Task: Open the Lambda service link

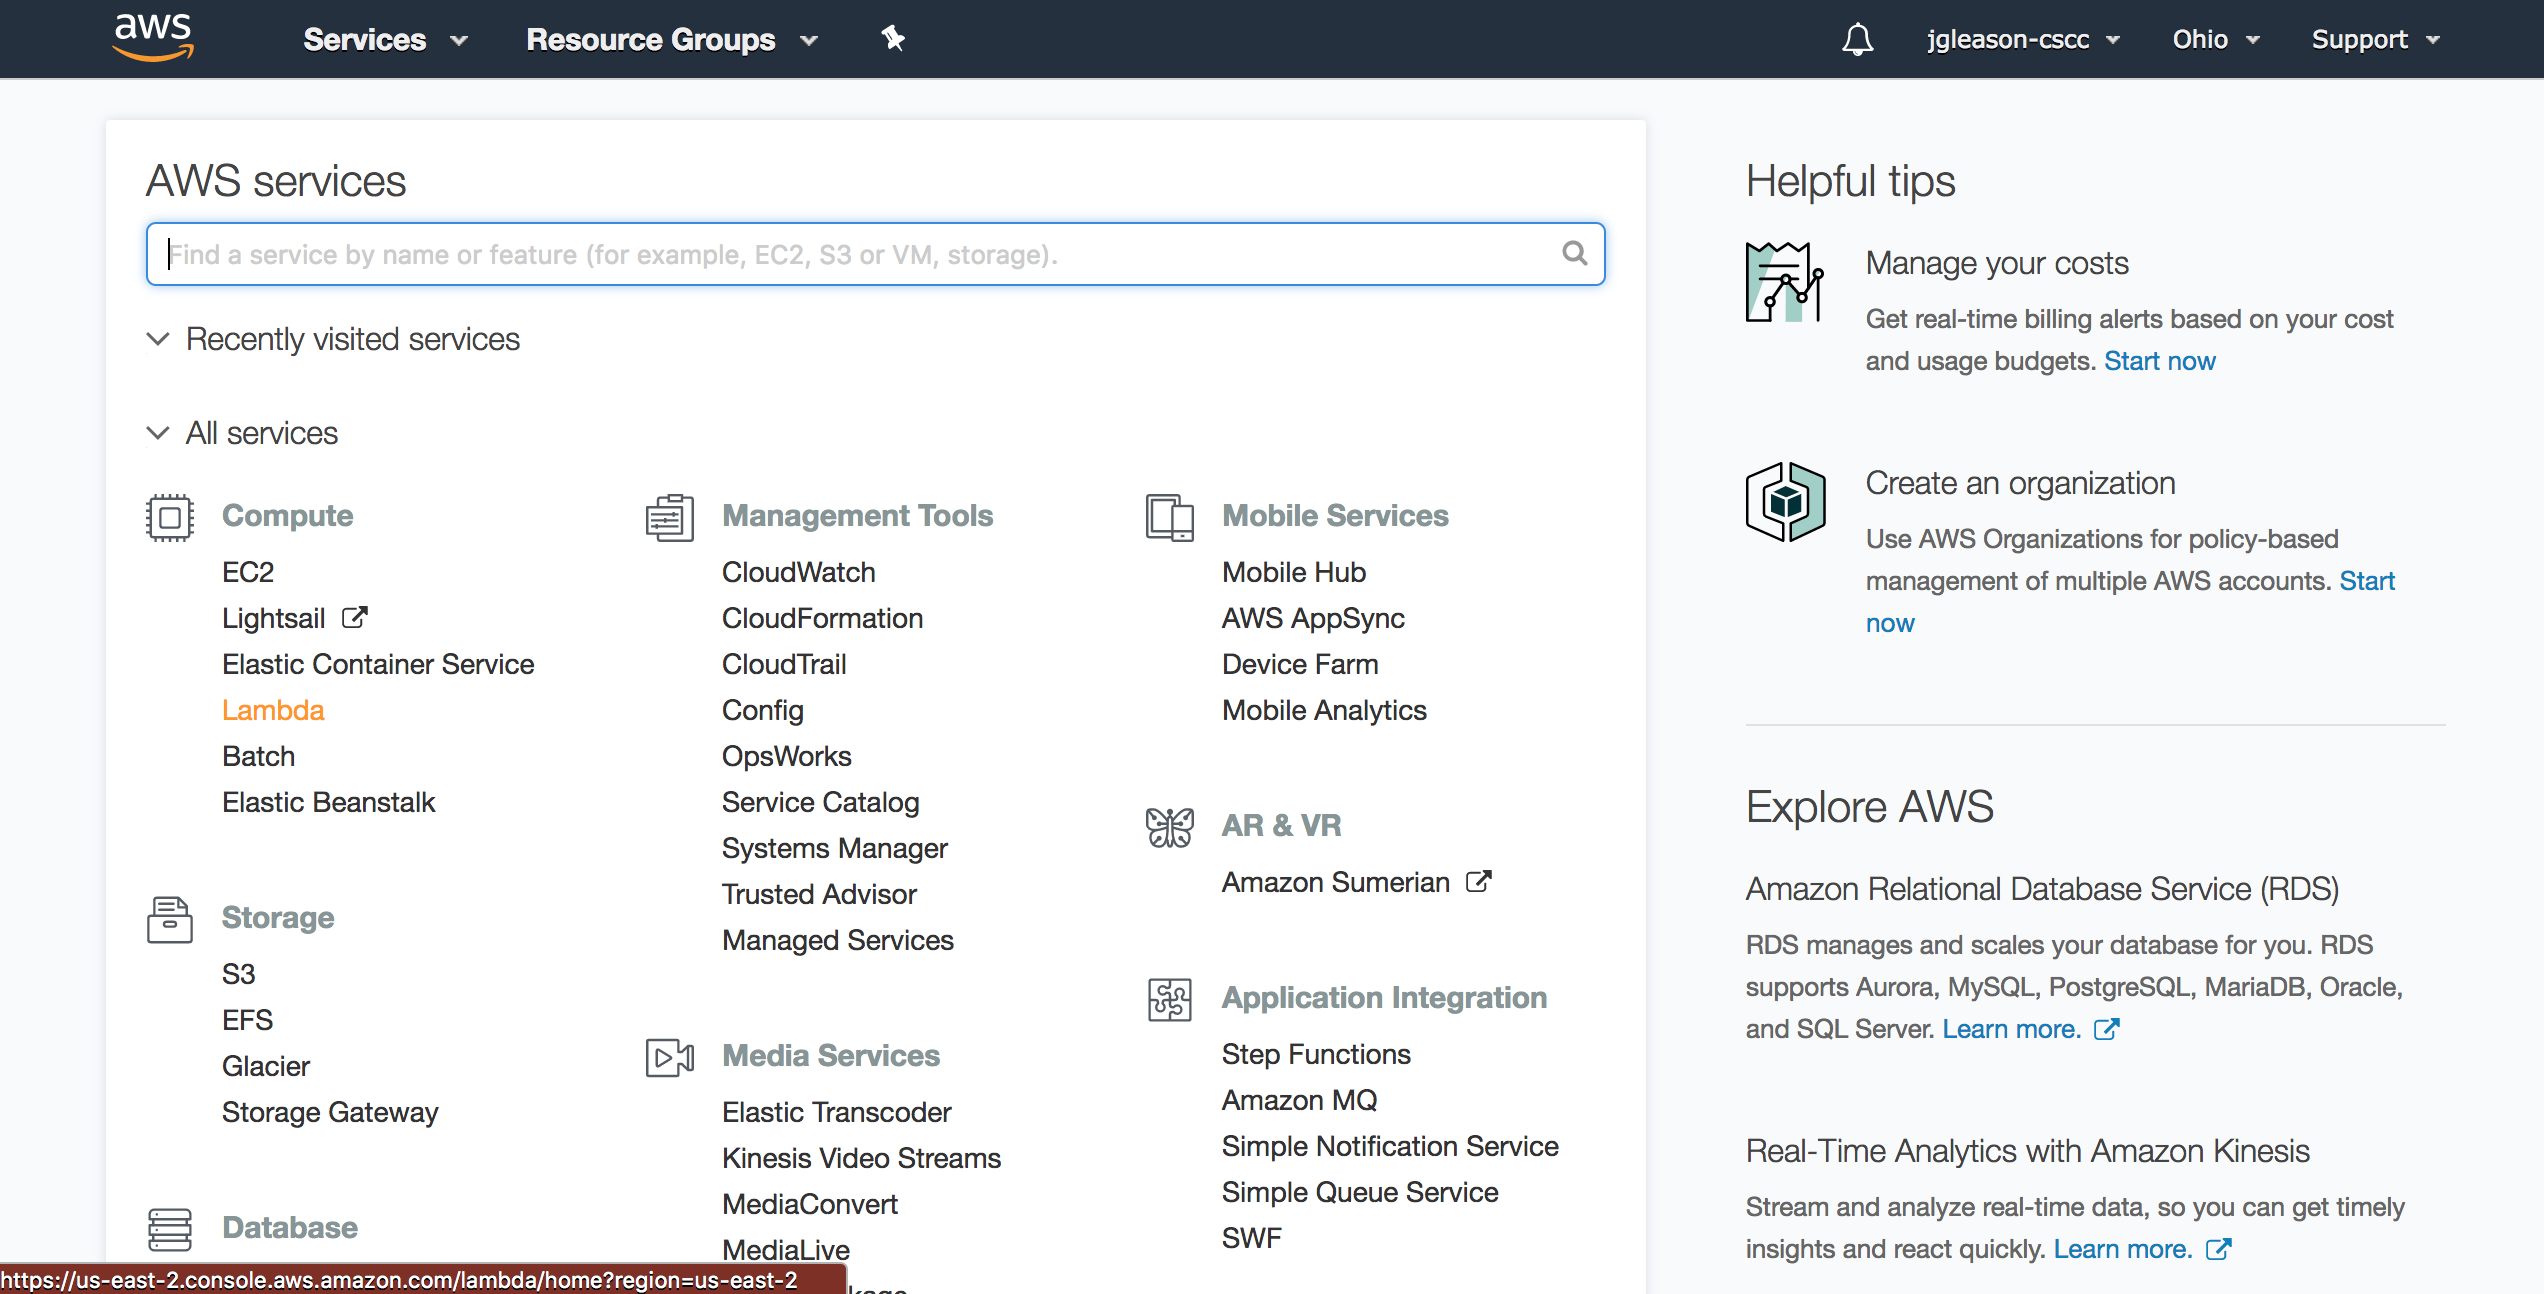Action: point(273,710)
